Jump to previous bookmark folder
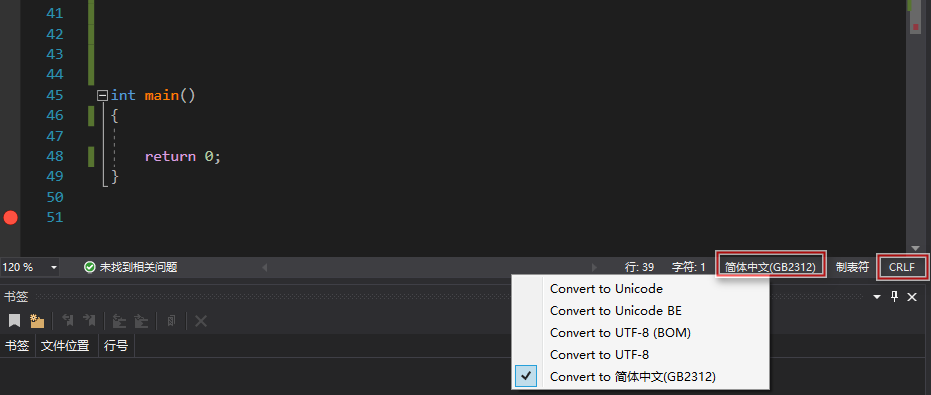The width and height of the screenshot is (931, 395). [x=119, y=321]
